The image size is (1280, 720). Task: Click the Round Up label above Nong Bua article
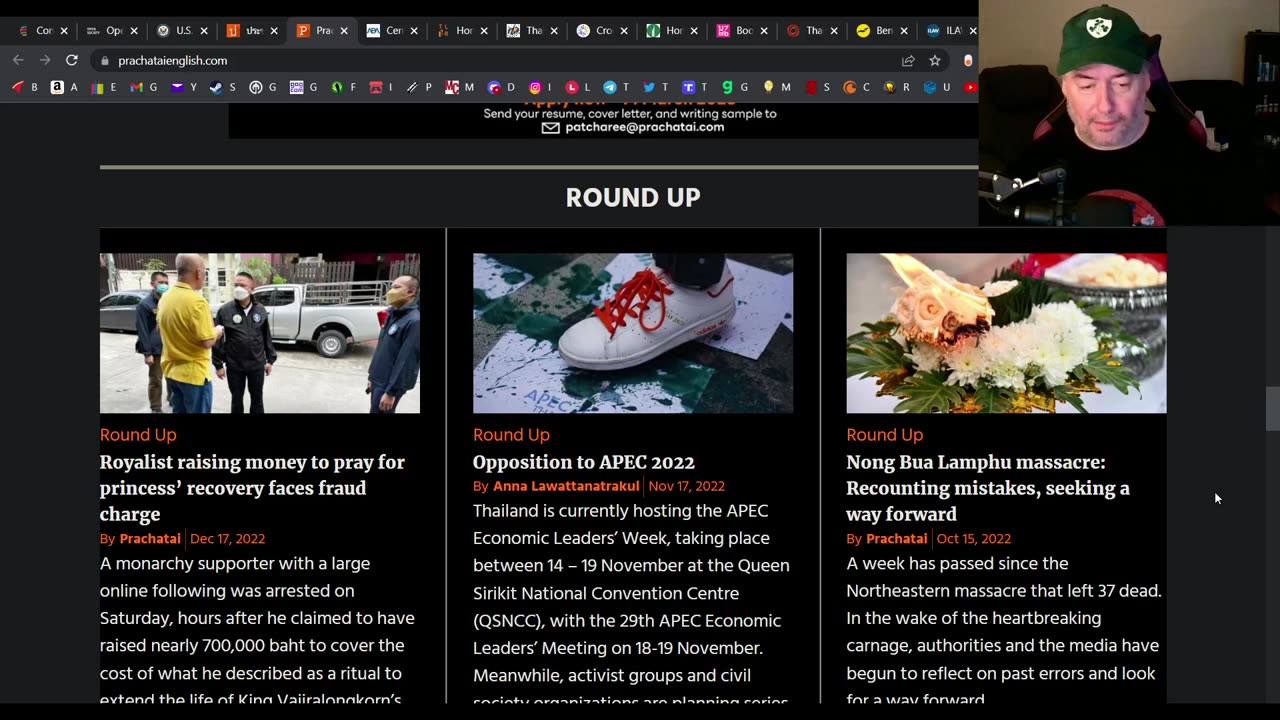point(885,435)
